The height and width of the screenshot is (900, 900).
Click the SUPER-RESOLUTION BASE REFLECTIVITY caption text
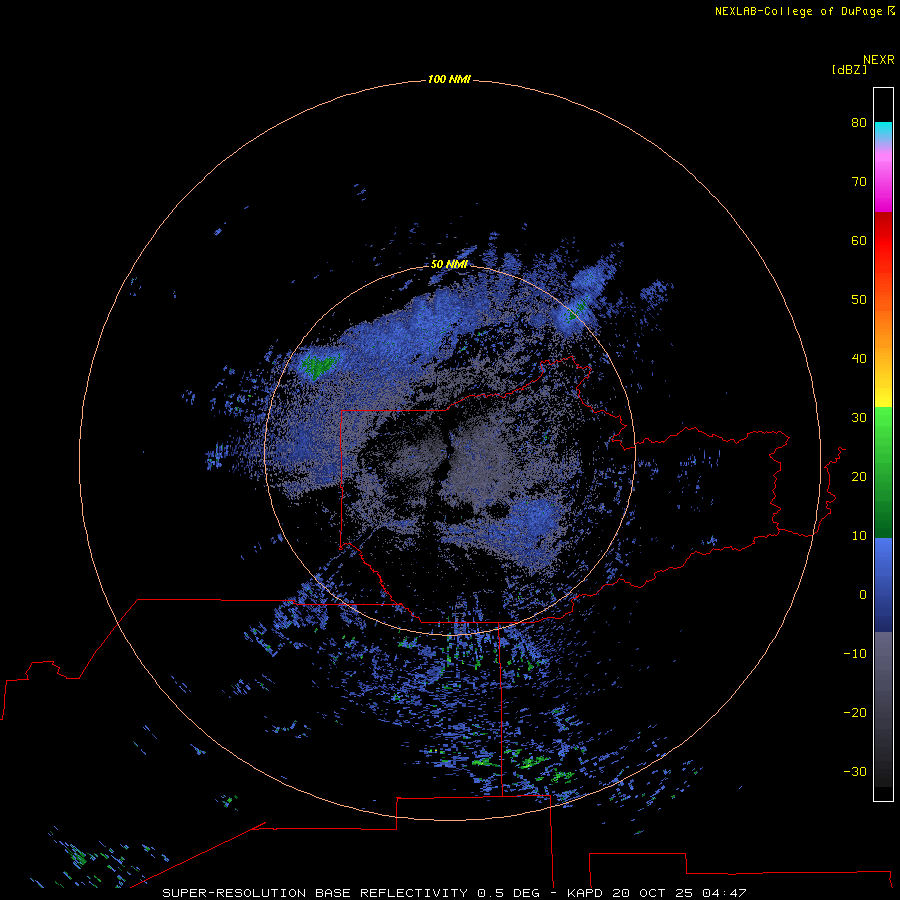point(315,893)
